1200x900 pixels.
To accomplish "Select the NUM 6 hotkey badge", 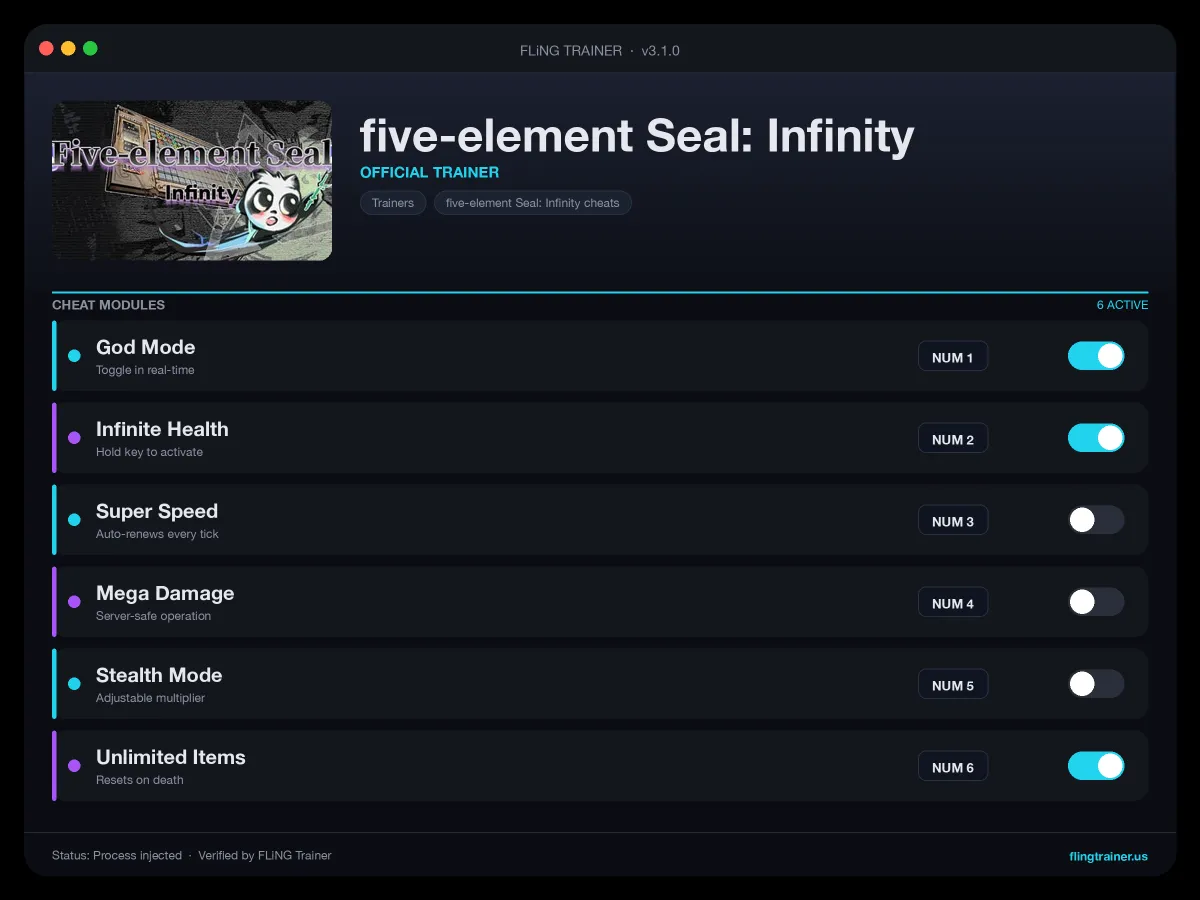I will pyautogui.click(x=953, y=767).
